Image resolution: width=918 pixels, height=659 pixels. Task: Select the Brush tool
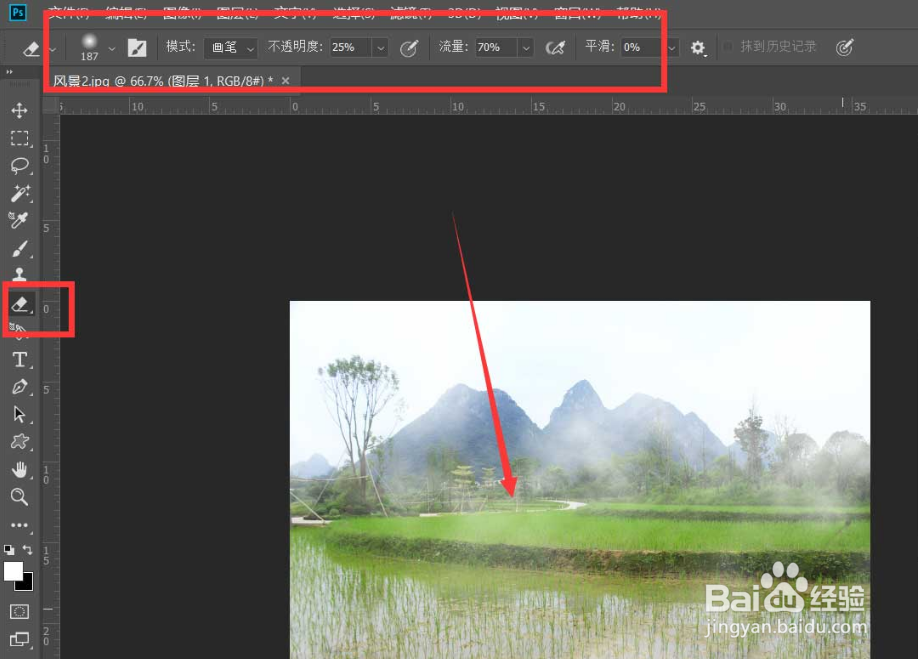[19, 249]
